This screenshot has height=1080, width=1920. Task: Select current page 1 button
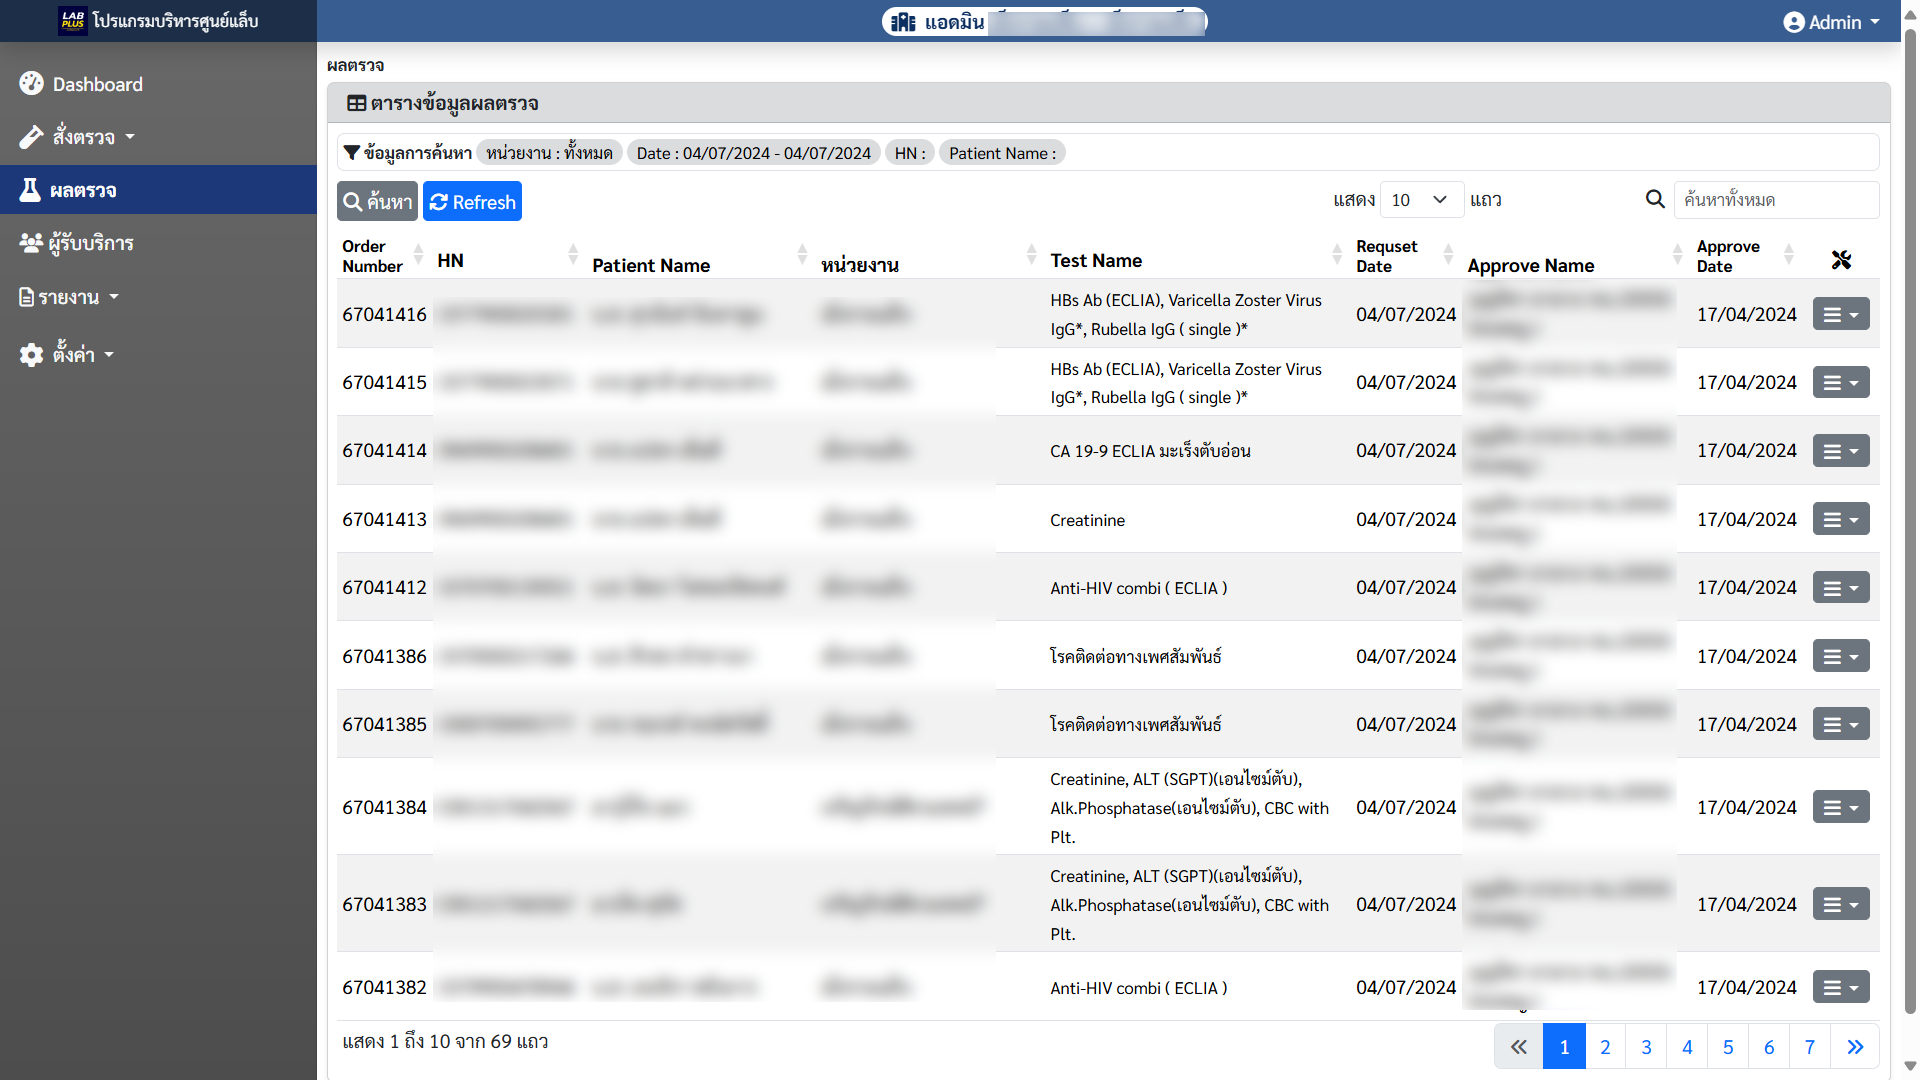point(1564,1047)
